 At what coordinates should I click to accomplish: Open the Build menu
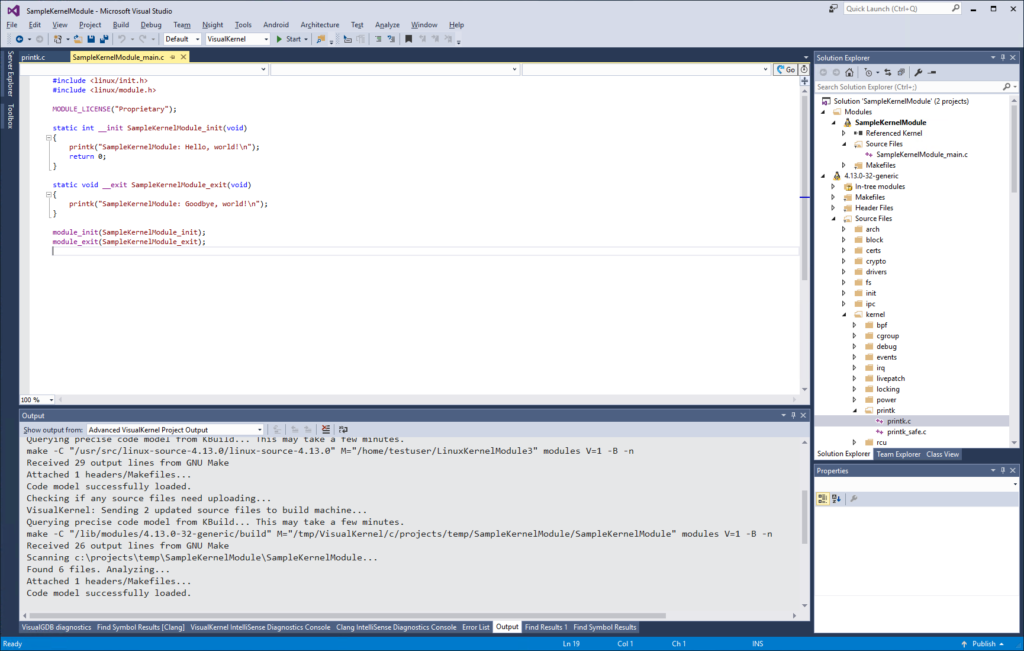pos(121,25)
